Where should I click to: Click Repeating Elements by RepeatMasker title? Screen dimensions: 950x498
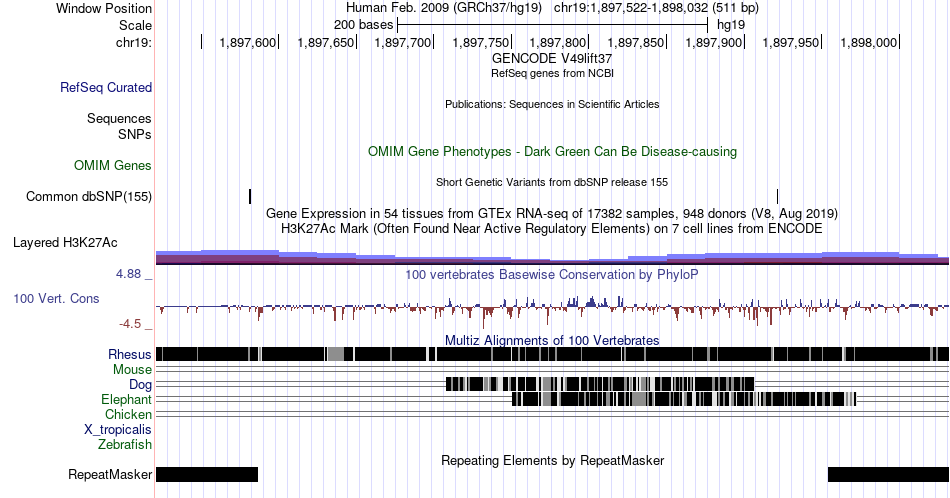coord(552,460)
